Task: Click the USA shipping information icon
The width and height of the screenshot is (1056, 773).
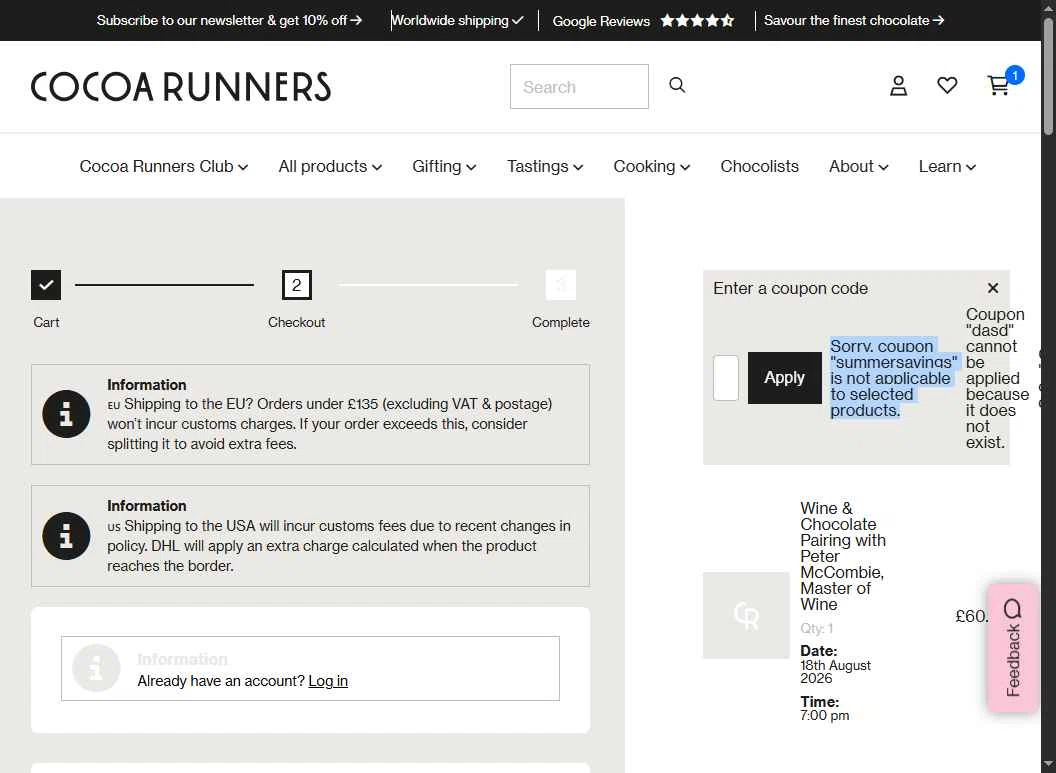Action: coord(66,536)
